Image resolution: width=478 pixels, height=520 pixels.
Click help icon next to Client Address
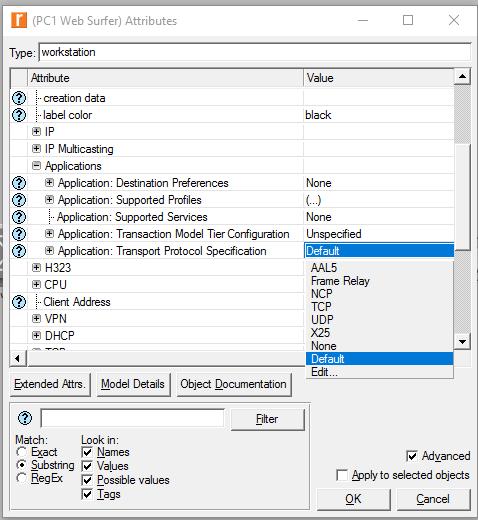tap(19, 302)
